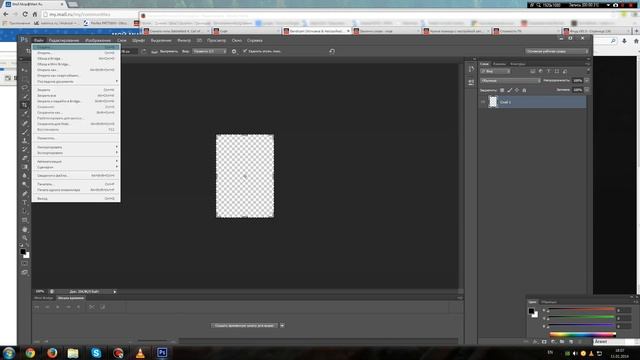Select the Horizontal Type tool
The height and width of the screenshot is (360, 640).
pyautogui.click(x=24, y=202)
